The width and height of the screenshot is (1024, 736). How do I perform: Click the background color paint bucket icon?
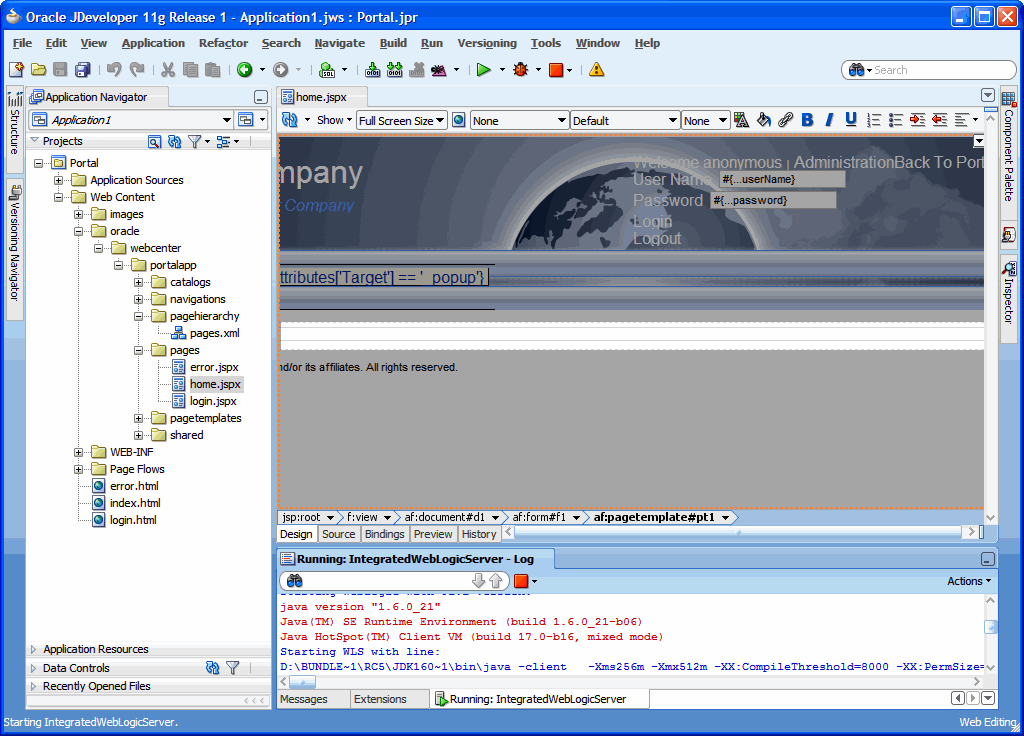click(763, 120)
